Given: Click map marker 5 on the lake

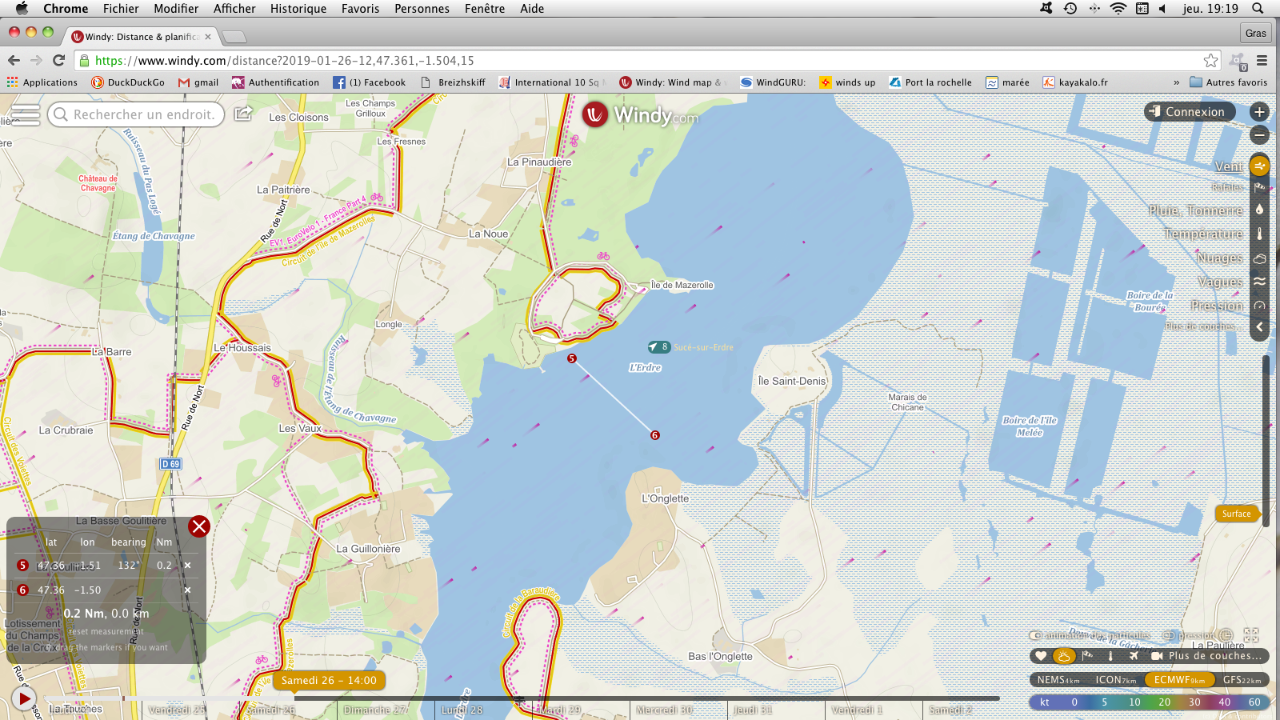Looking at the screenshot, I should [x=572, y=358].
